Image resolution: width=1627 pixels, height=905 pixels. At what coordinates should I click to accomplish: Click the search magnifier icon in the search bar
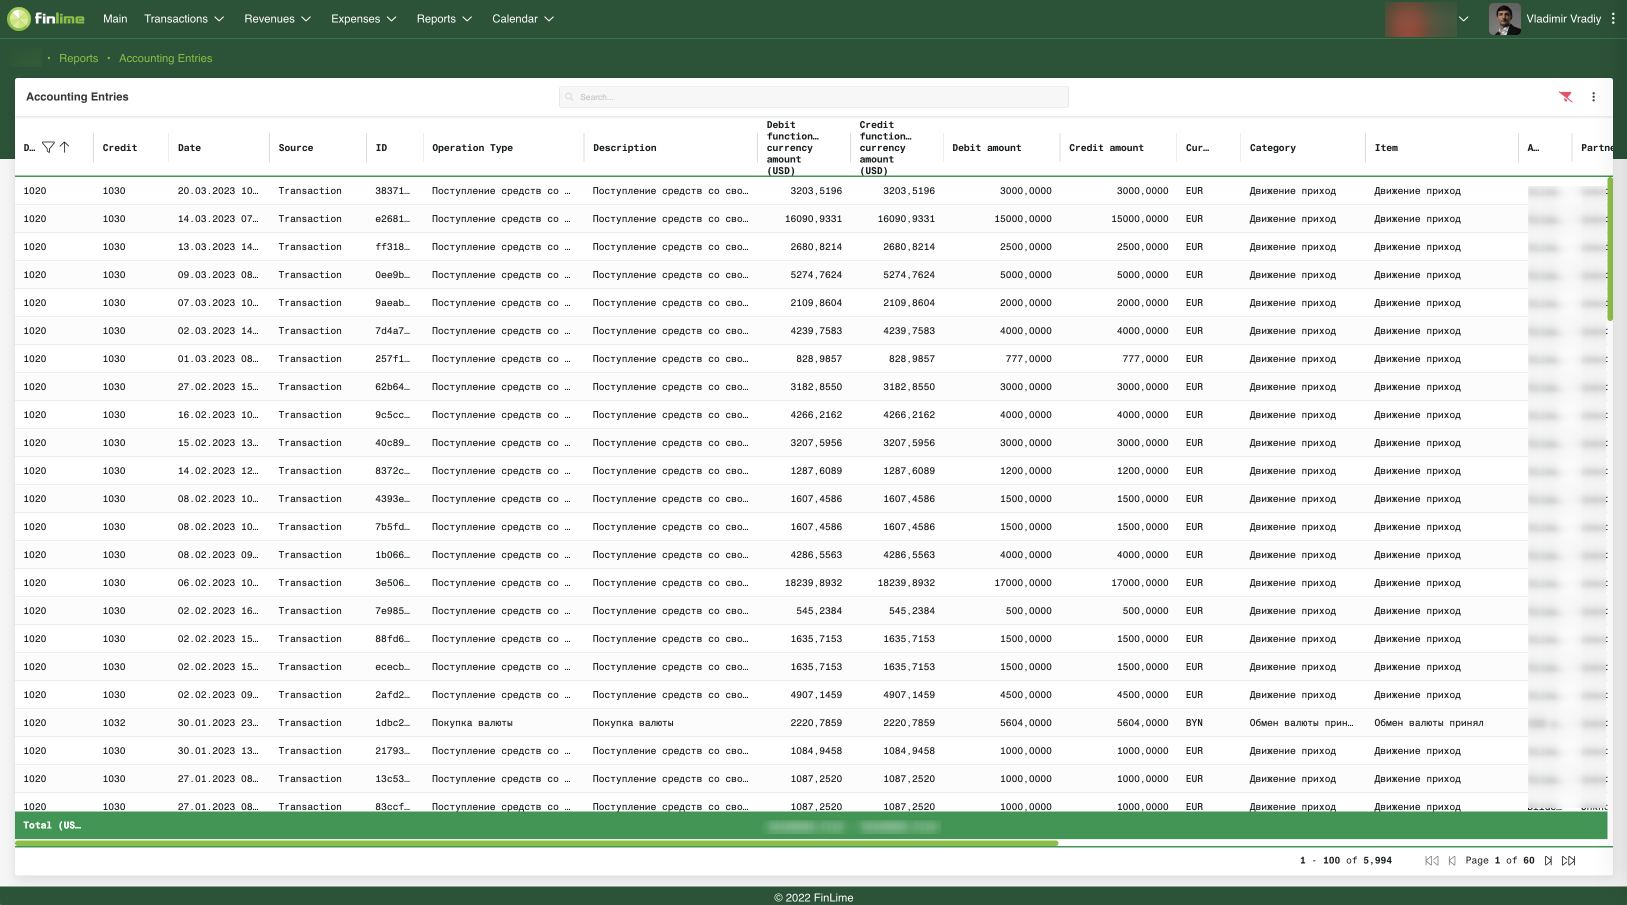(569, 97)
